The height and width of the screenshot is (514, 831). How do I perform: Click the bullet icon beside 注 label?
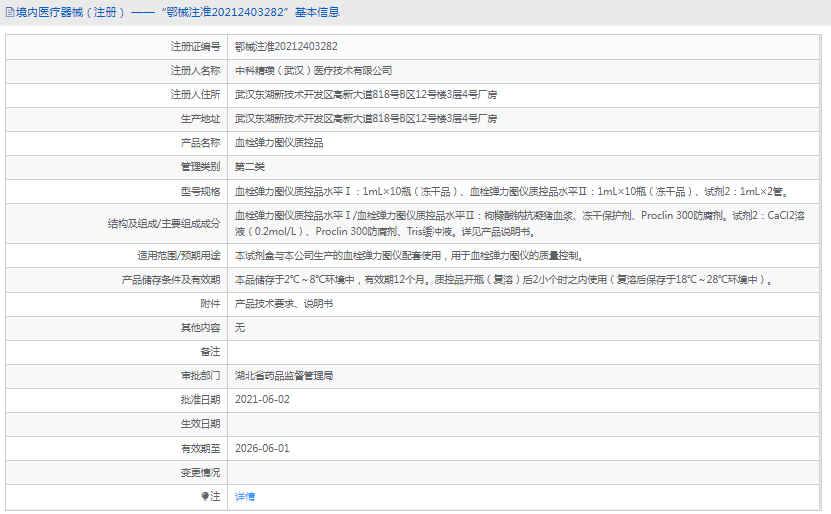coord(205,496)
